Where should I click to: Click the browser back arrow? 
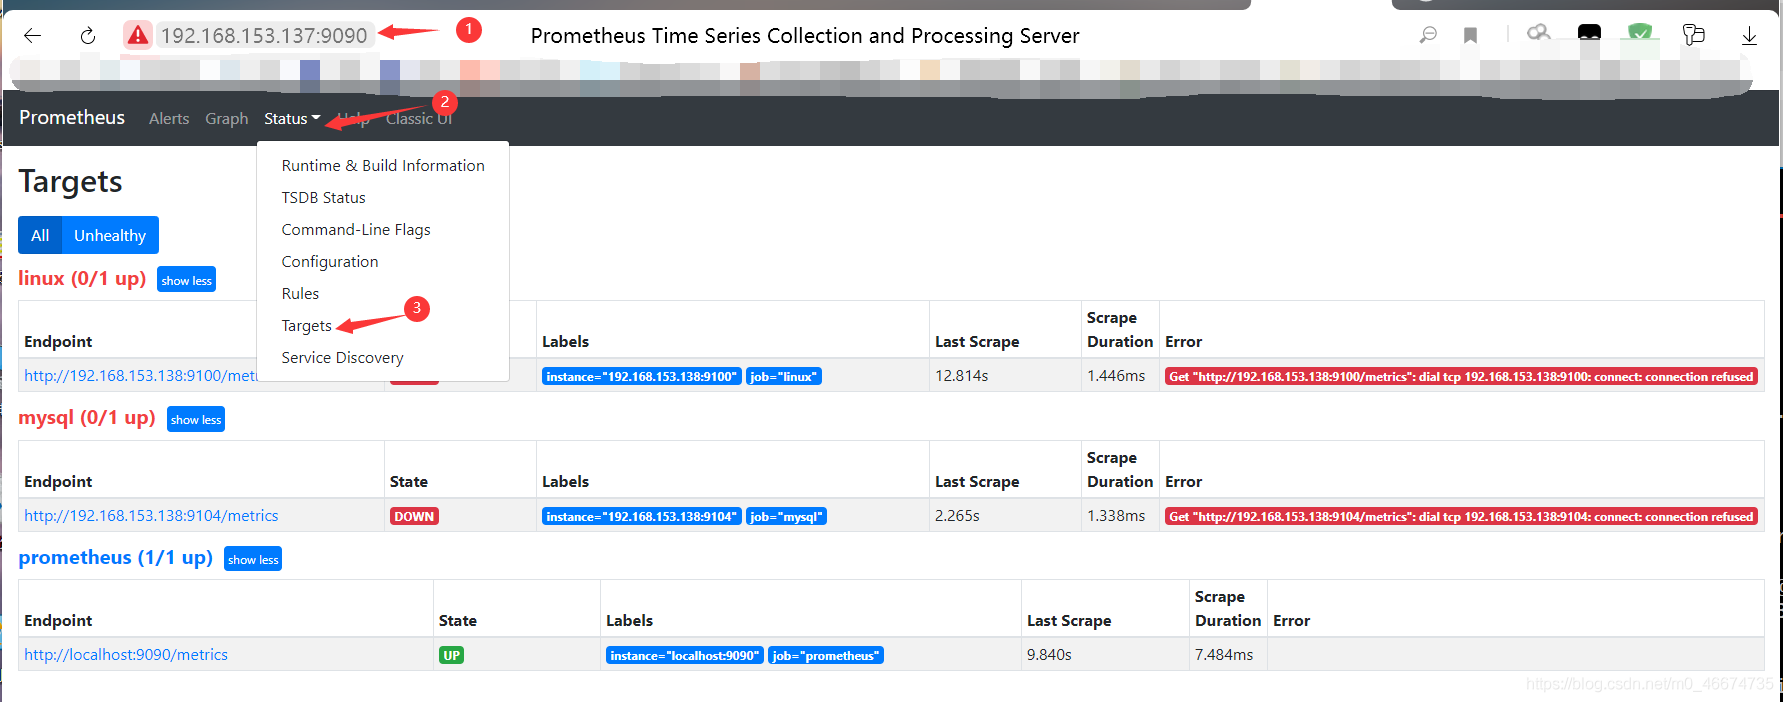(32, 36)
